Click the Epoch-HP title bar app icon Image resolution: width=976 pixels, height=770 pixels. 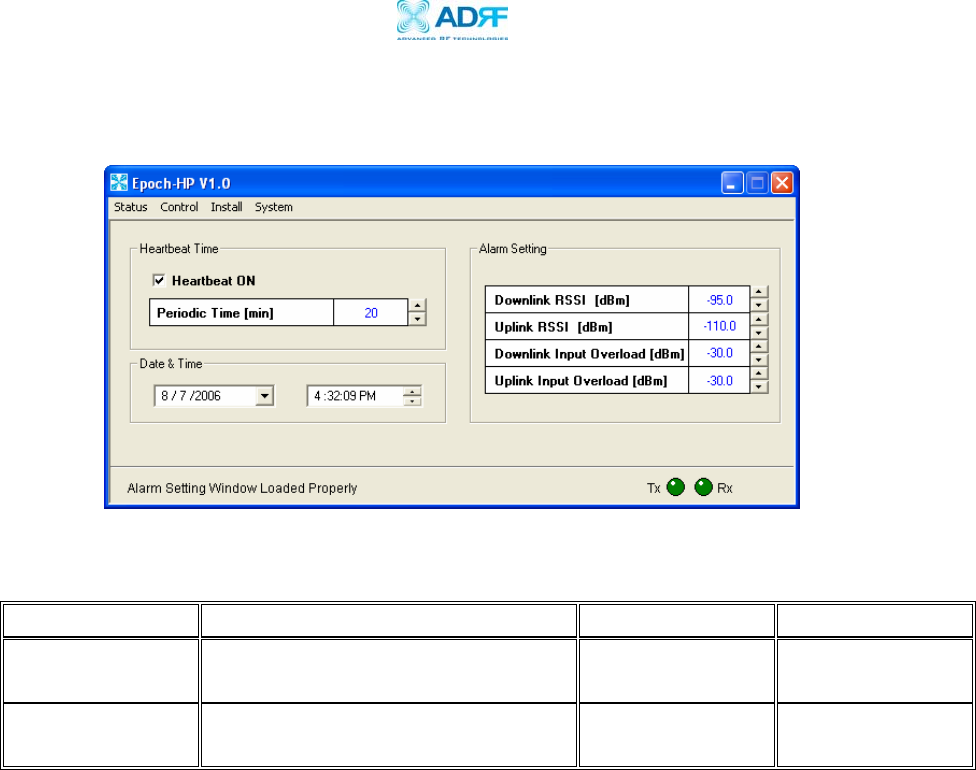(119, 183)
